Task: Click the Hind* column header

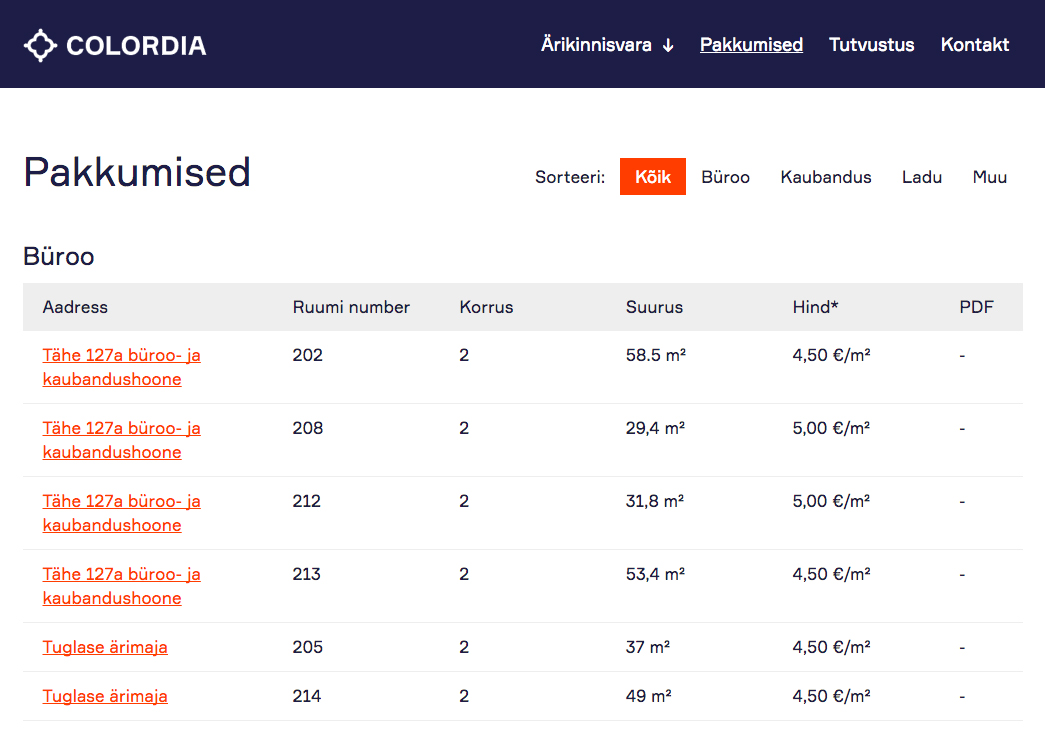Action: pos(815,307)
